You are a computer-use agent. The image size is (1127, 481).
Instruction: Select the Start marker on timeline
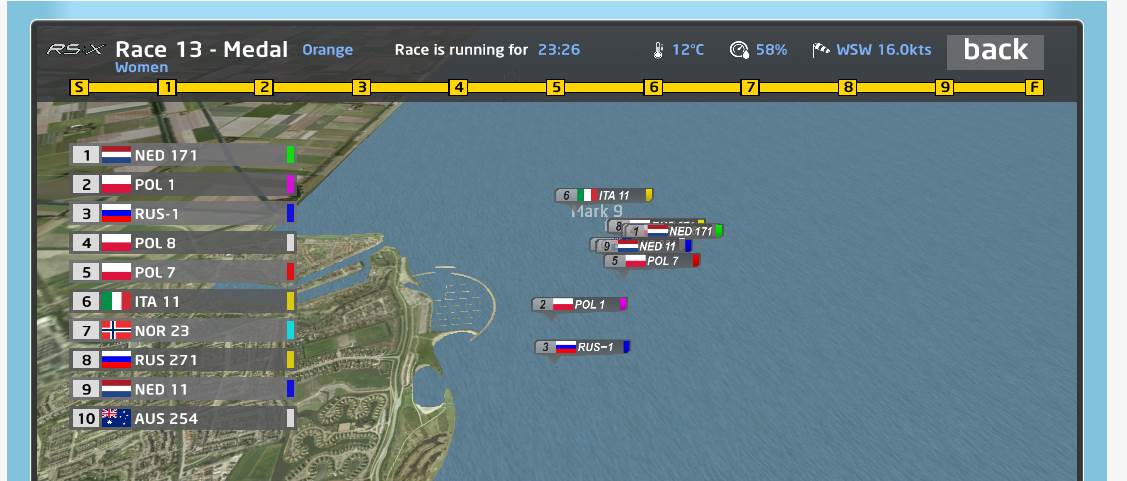tap(79, 88)
